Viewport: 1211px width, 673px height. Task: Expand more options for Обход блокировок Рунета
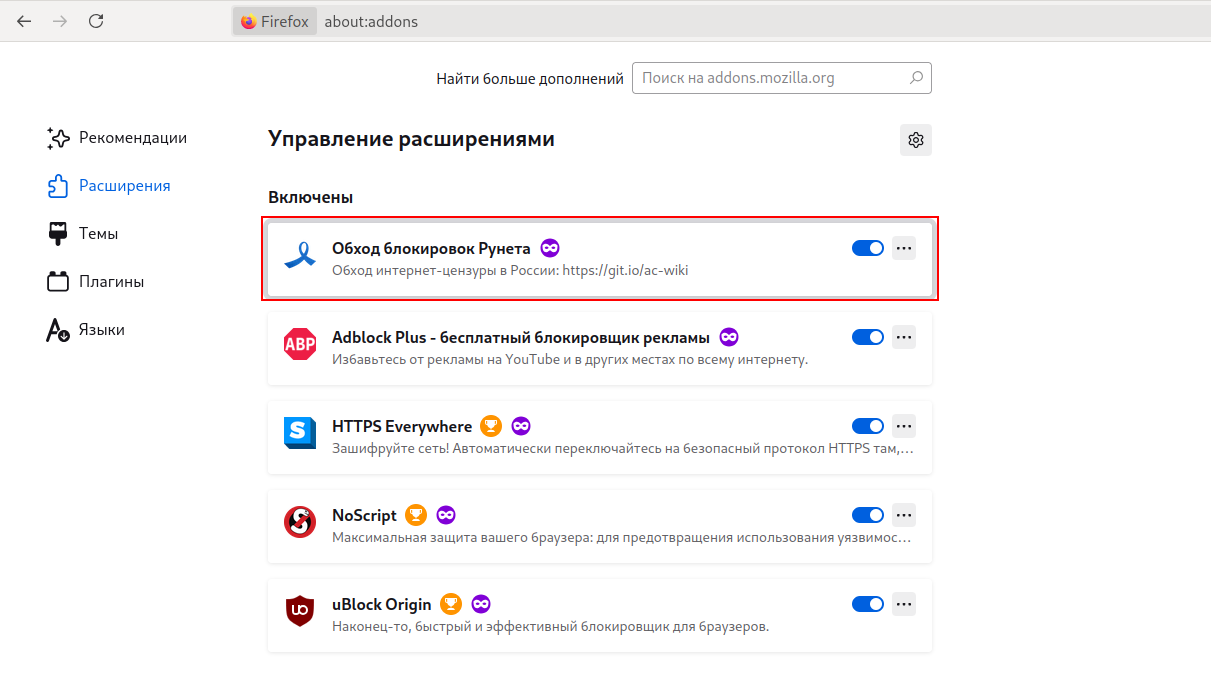(904, 248)
